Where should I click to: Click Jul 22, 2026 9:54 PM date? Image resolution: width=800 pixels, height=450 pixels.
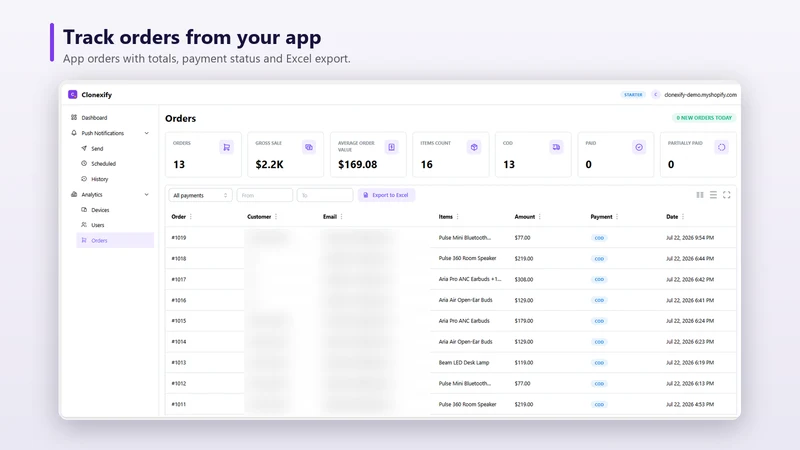[690, 238]
